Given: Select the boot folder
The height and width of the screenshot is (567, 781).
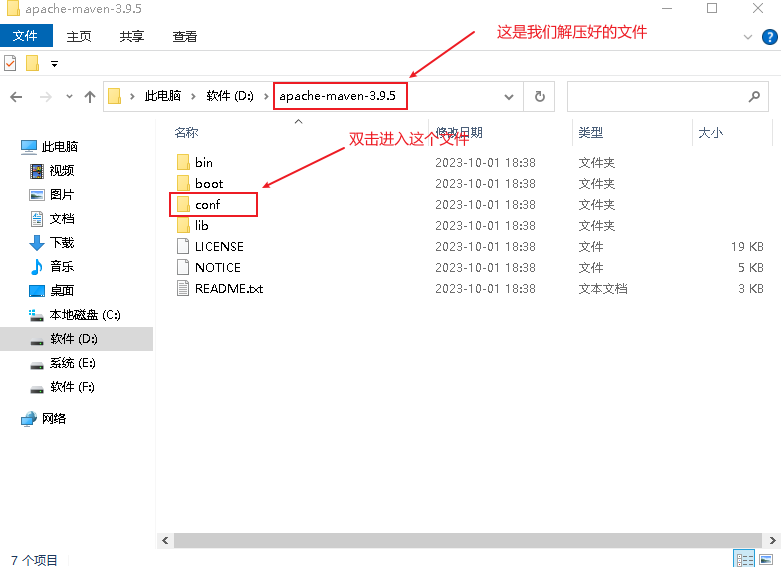Looking at the screenshot, I should 209,183.
